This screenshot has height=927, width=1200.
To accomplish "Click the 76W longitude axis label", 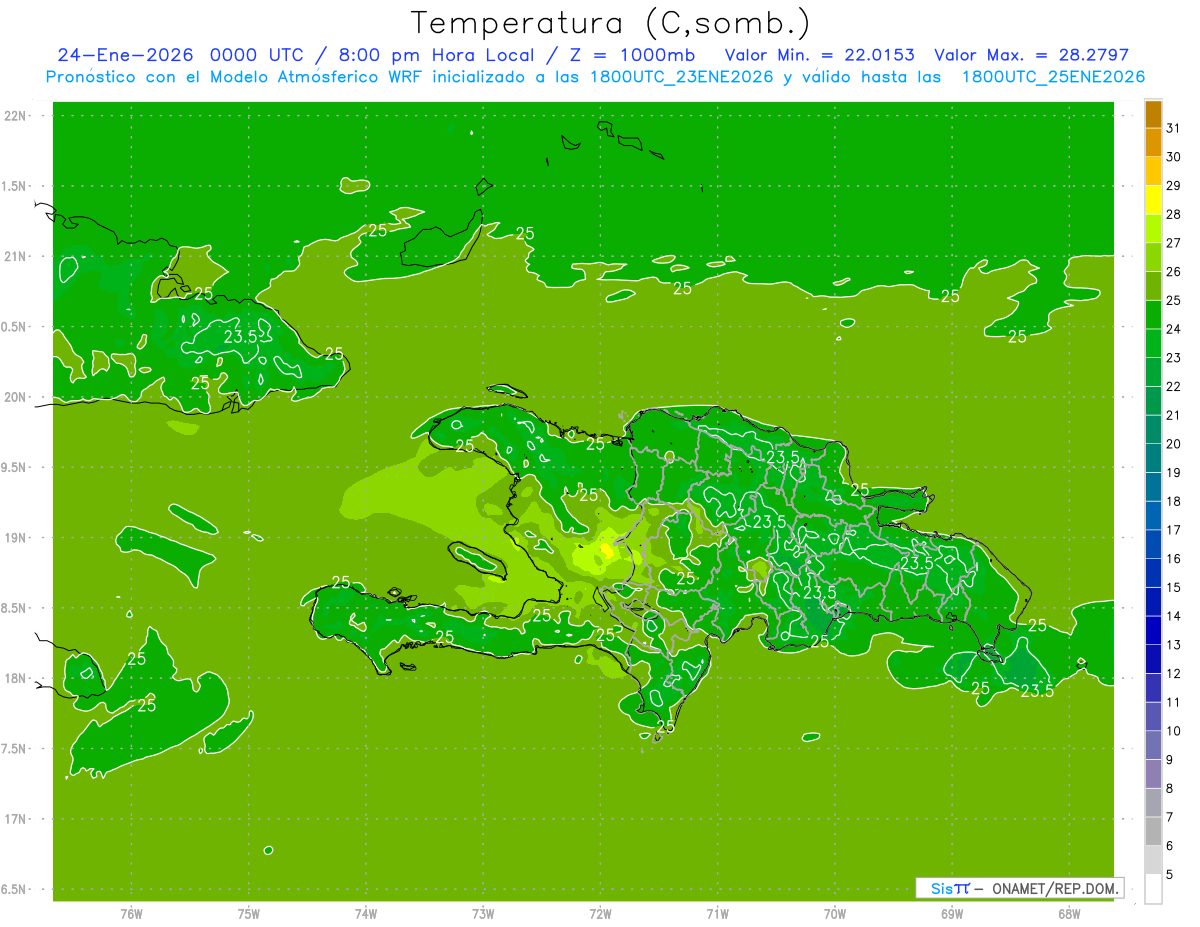I will coord(131,913).
